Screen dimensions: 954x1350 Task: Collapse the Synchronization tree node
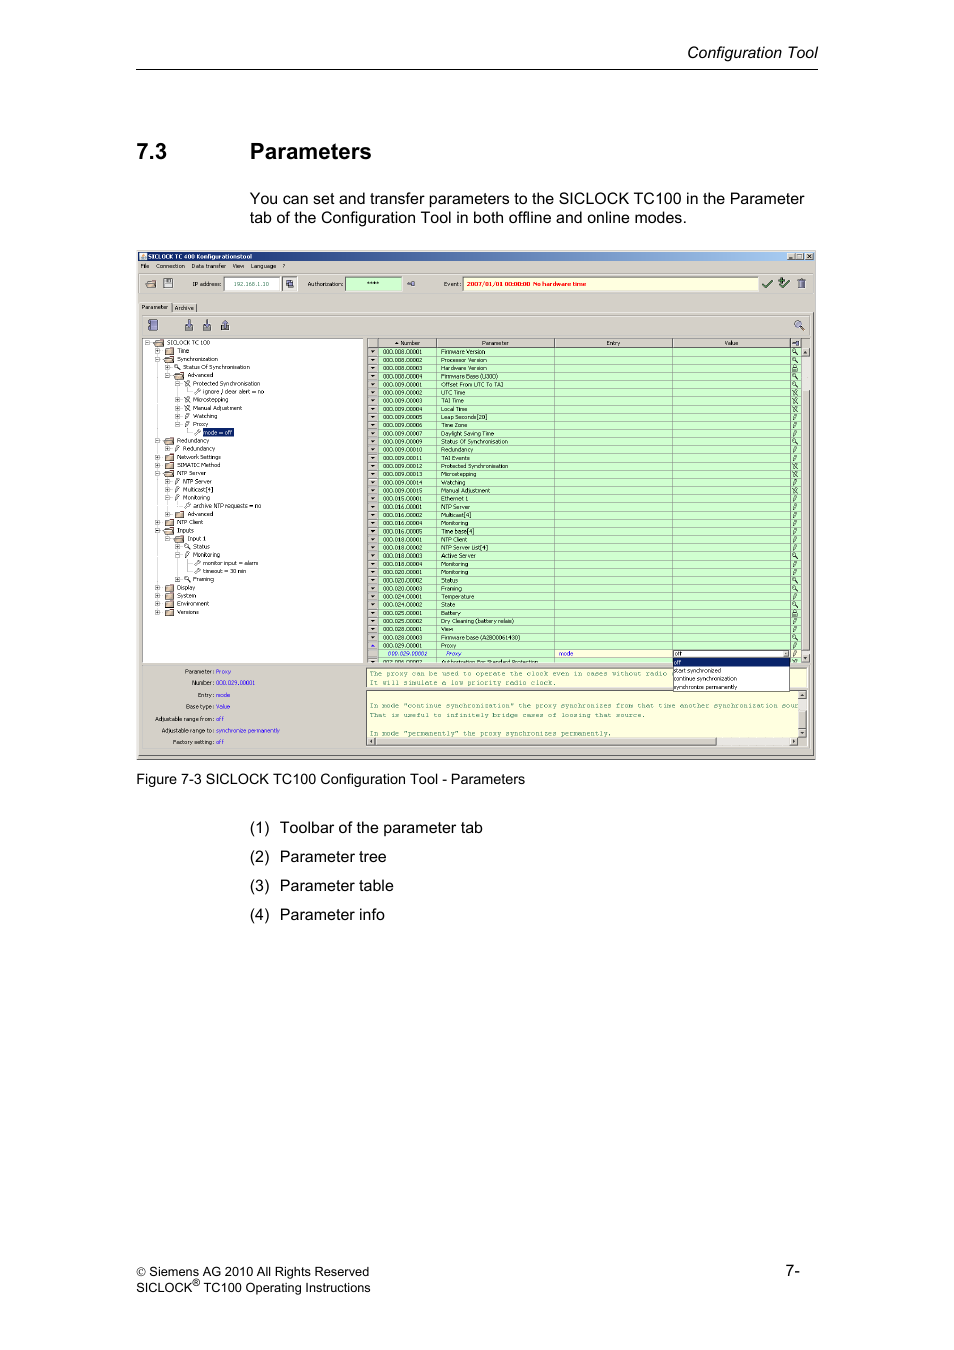[x=157, y=359]
